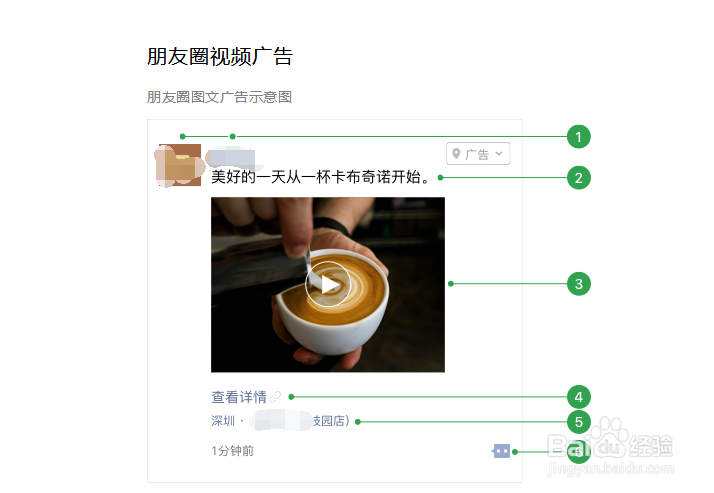Open the 广告 dropdown menu

coord(478,154)
